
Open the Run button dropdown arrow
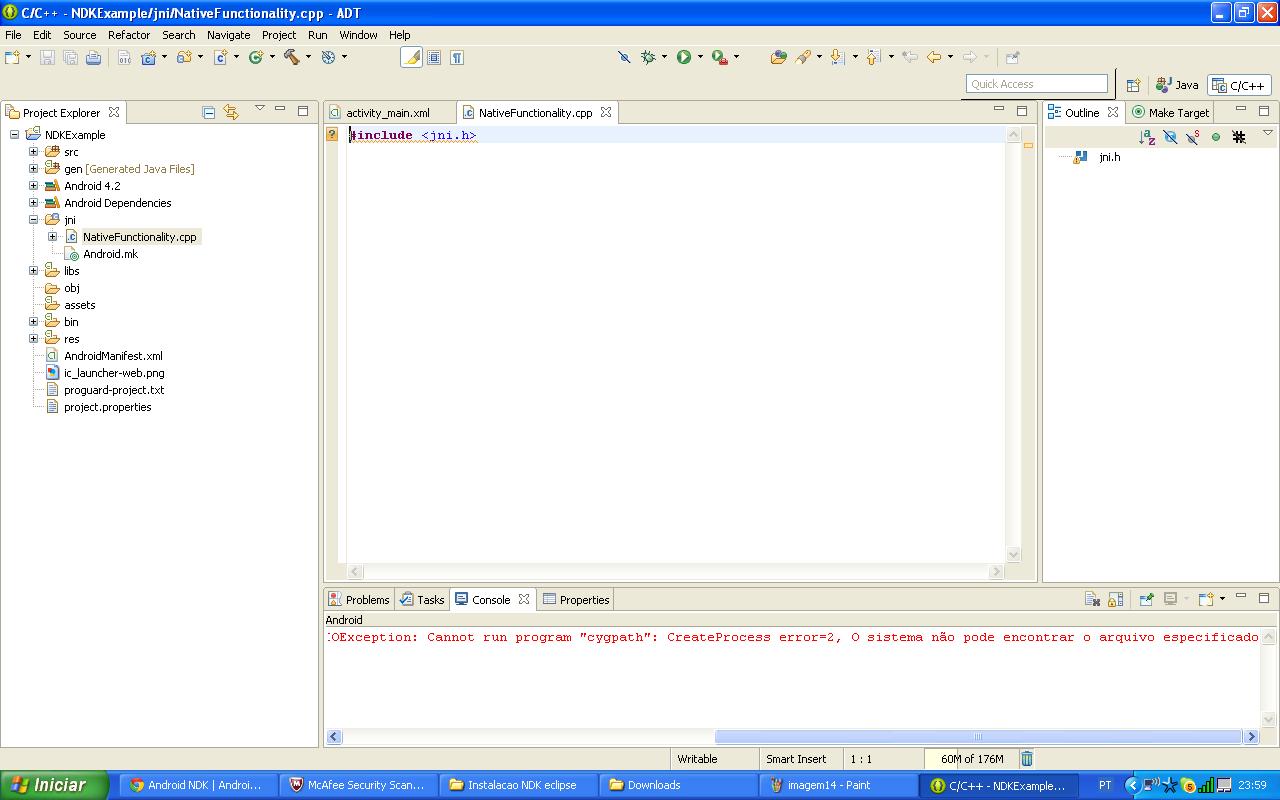[x=700, y=57]
